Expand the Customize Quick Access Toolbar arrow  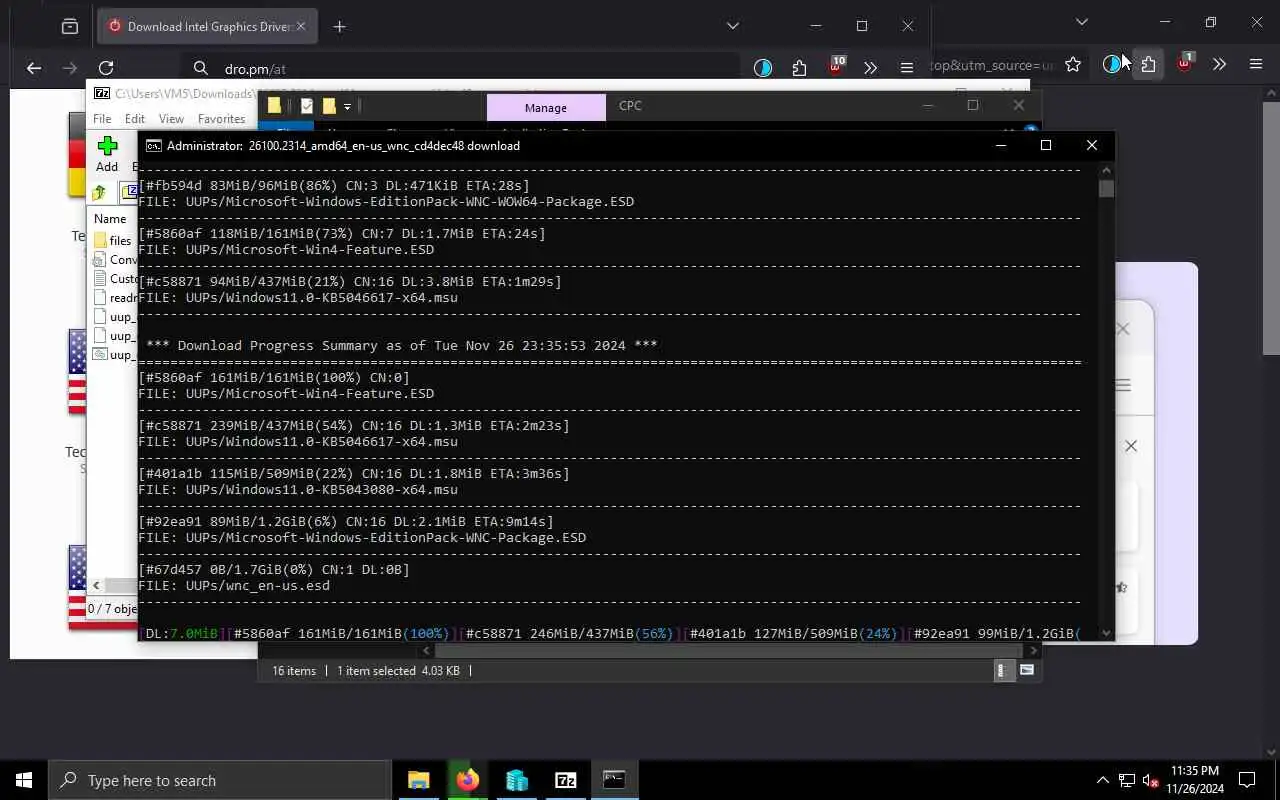pyautogui.click(x=347, y=106)
